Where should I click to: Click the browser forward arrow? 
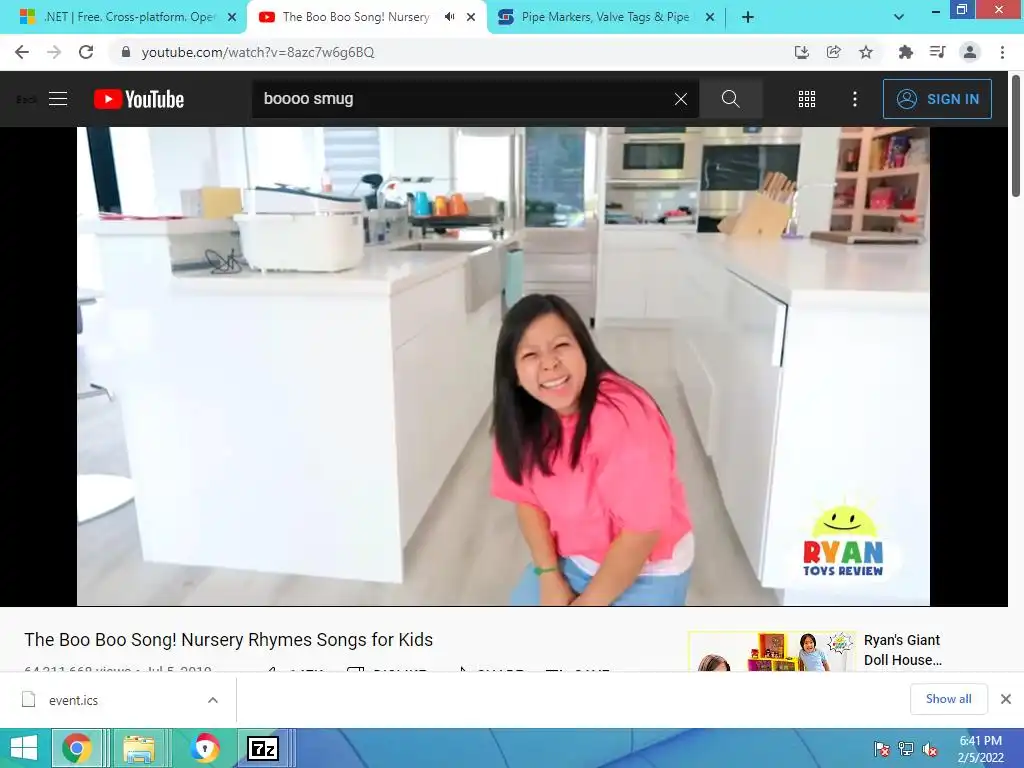coord(54,52)
